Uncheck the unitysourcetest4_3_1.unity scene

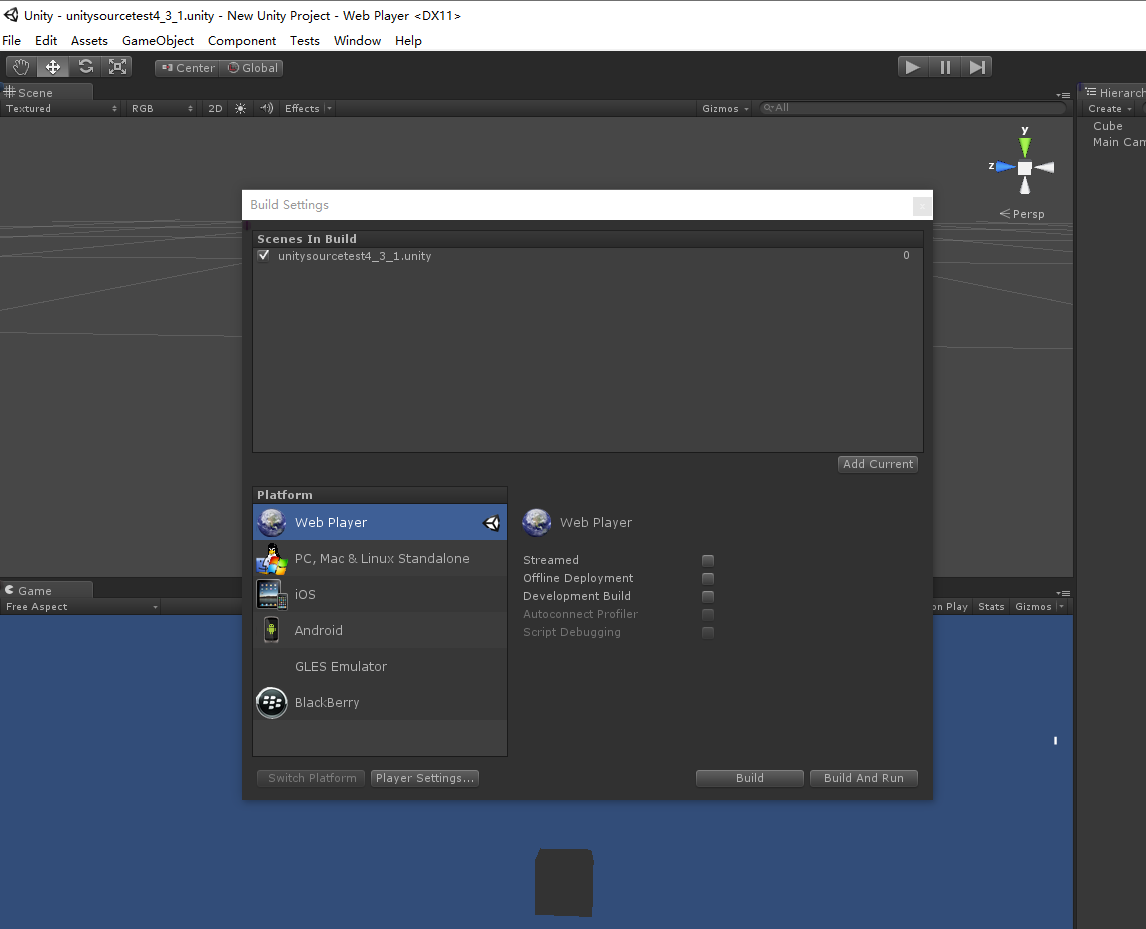[x=263, y=255]
